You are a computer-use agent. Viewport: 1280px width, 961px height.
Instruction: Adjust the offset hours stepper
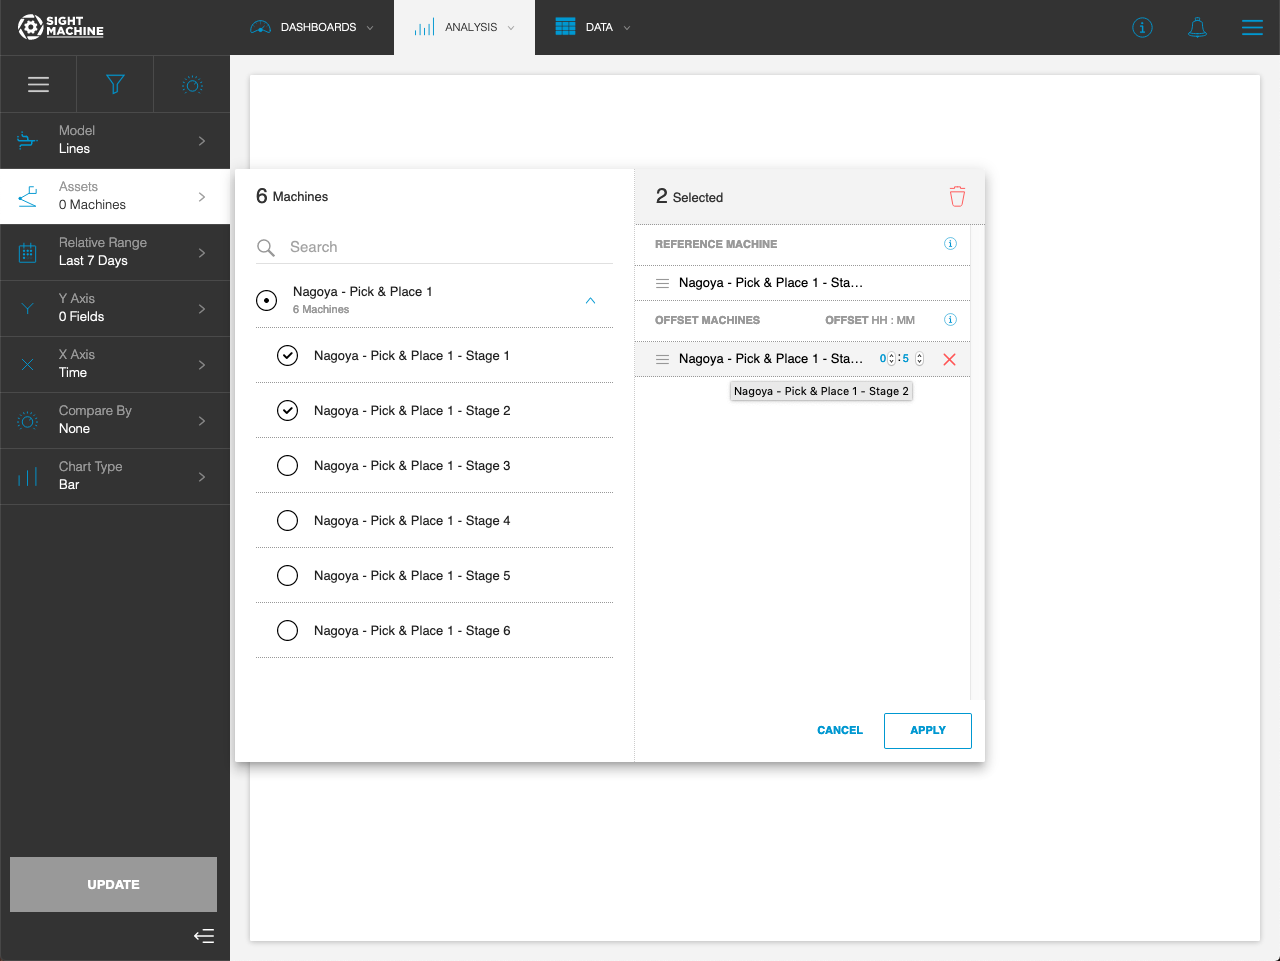pos(892,359)
